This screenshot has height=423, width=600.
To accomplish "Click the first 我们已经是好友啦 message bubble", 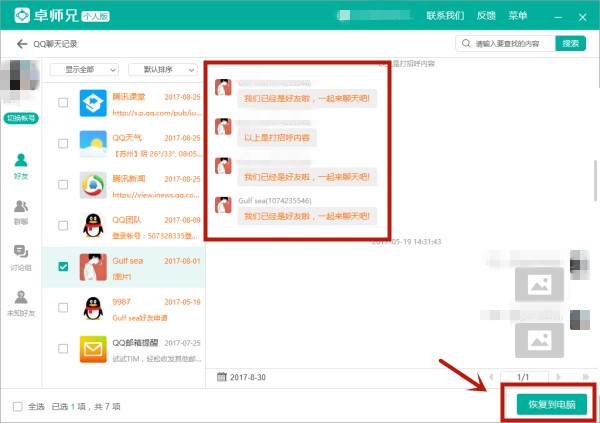I will [307, 98].
